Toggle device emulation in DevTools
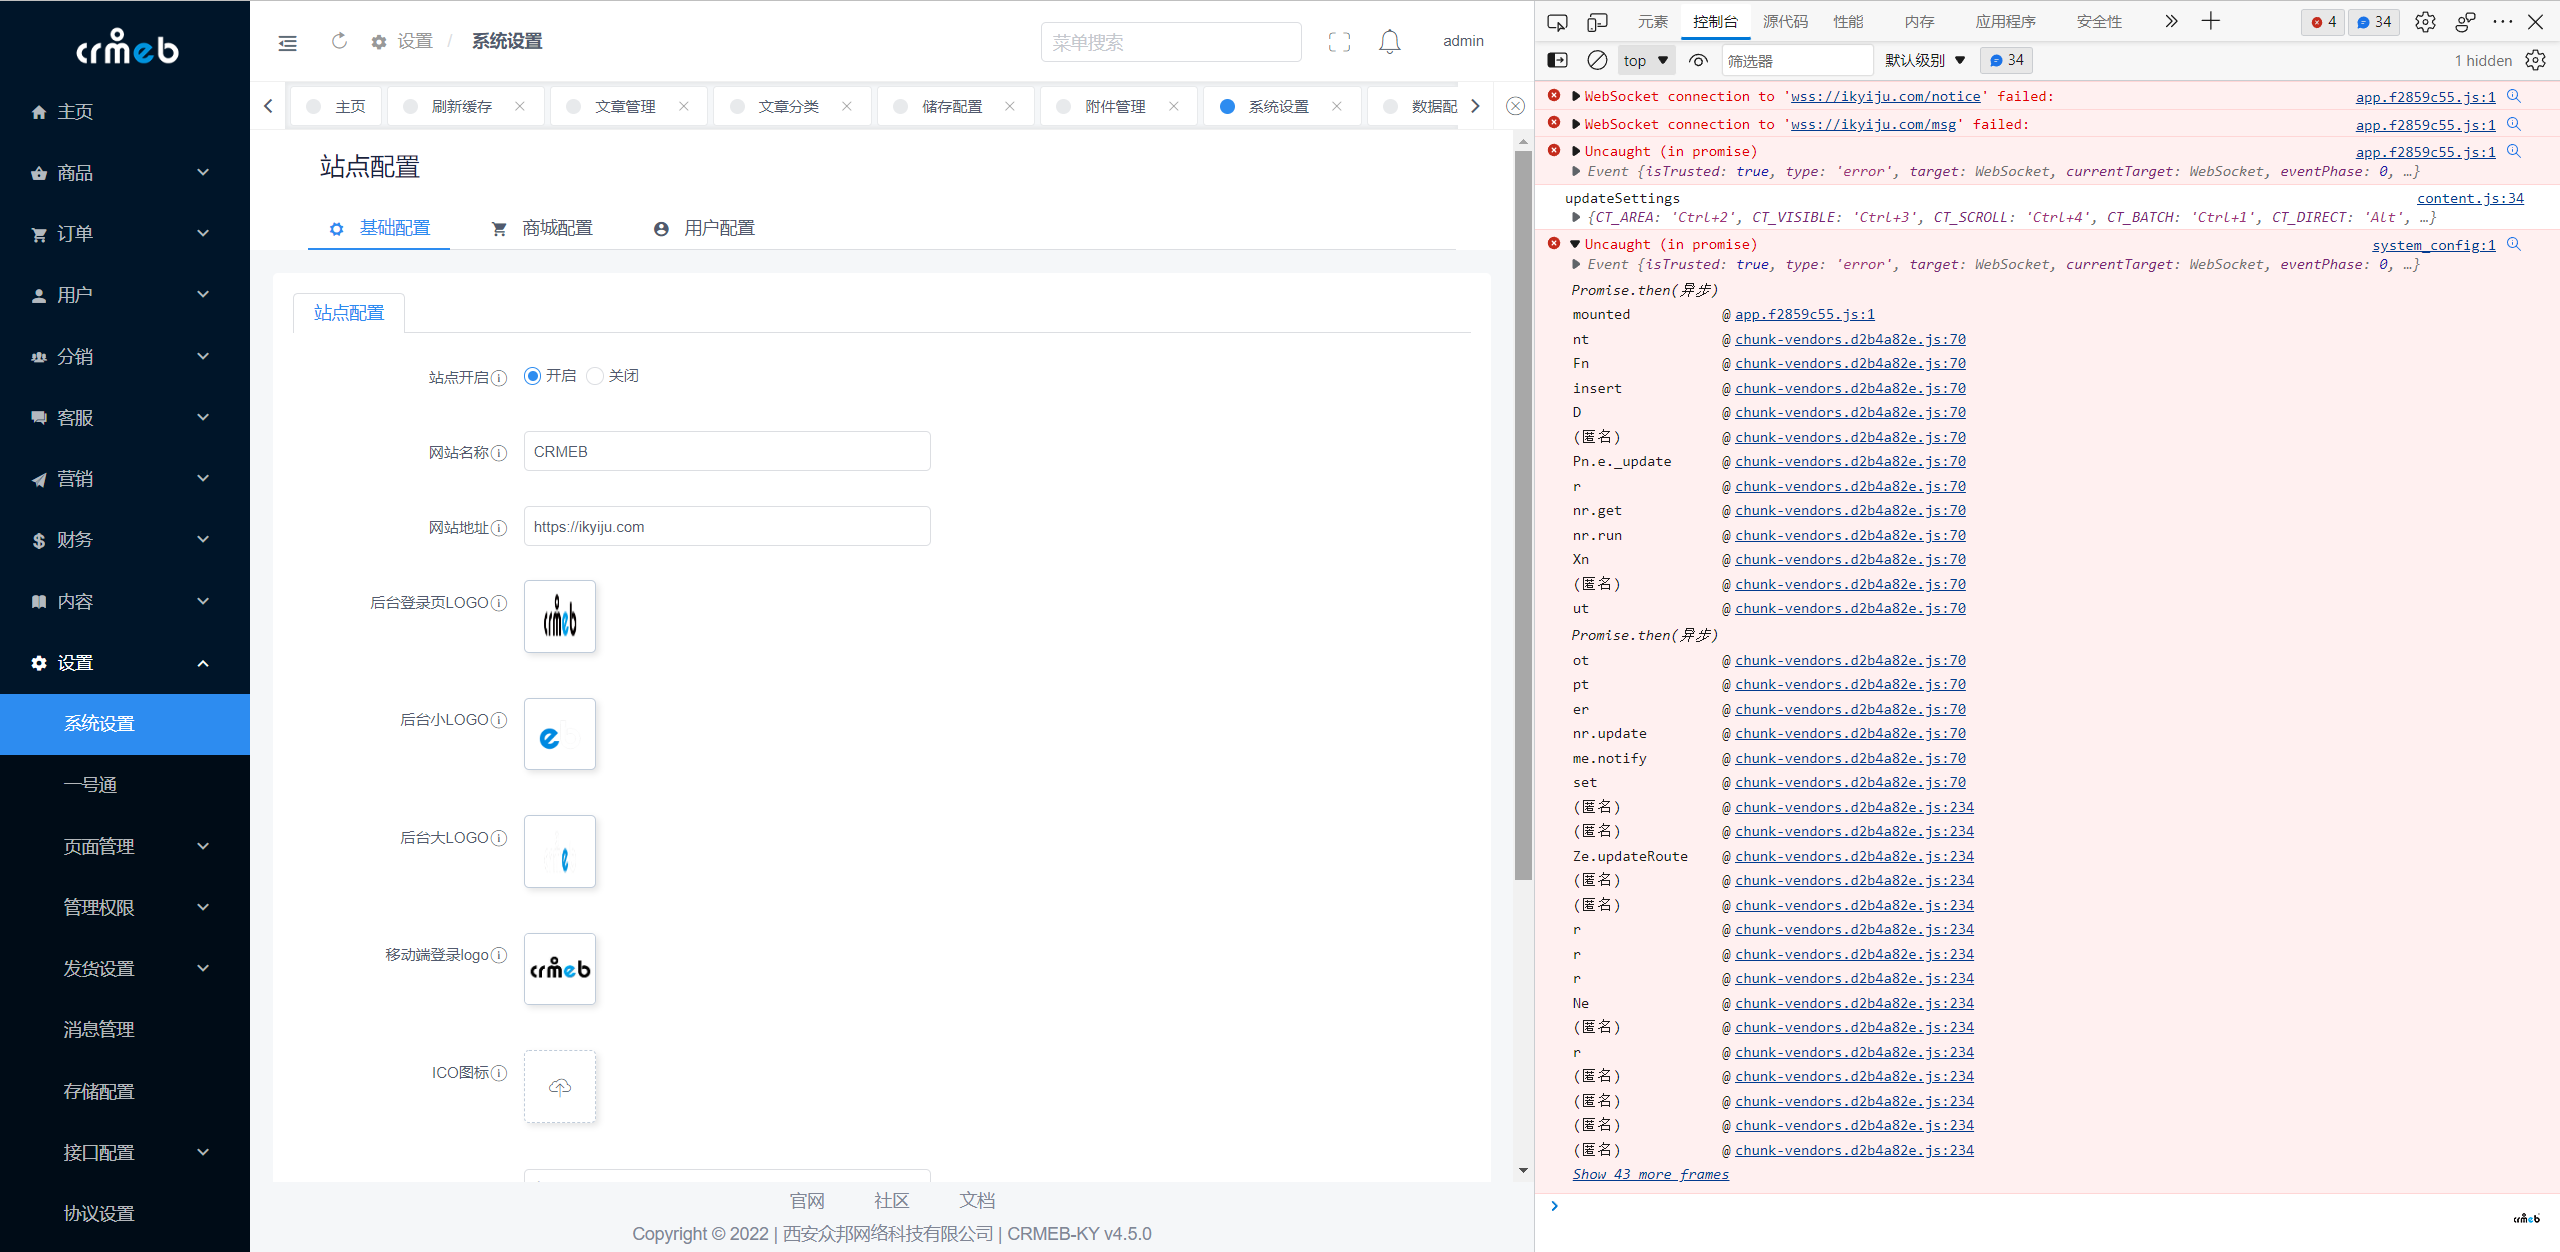 [1597, 22]
